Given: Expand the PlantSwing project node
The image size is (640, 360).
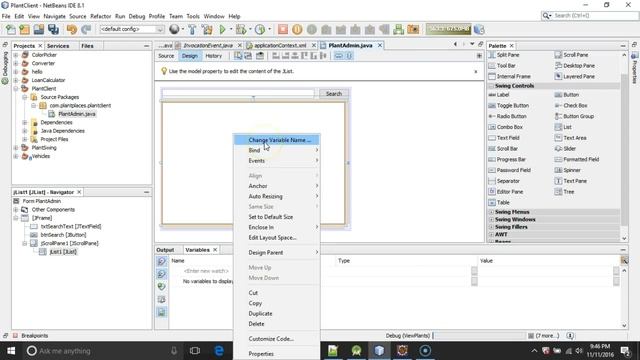Looking at the screenshot, I should coord(16,148).
